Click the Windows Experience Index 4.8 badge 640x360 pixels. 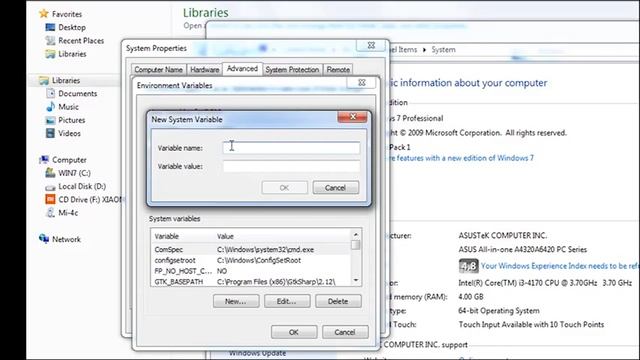468,266
